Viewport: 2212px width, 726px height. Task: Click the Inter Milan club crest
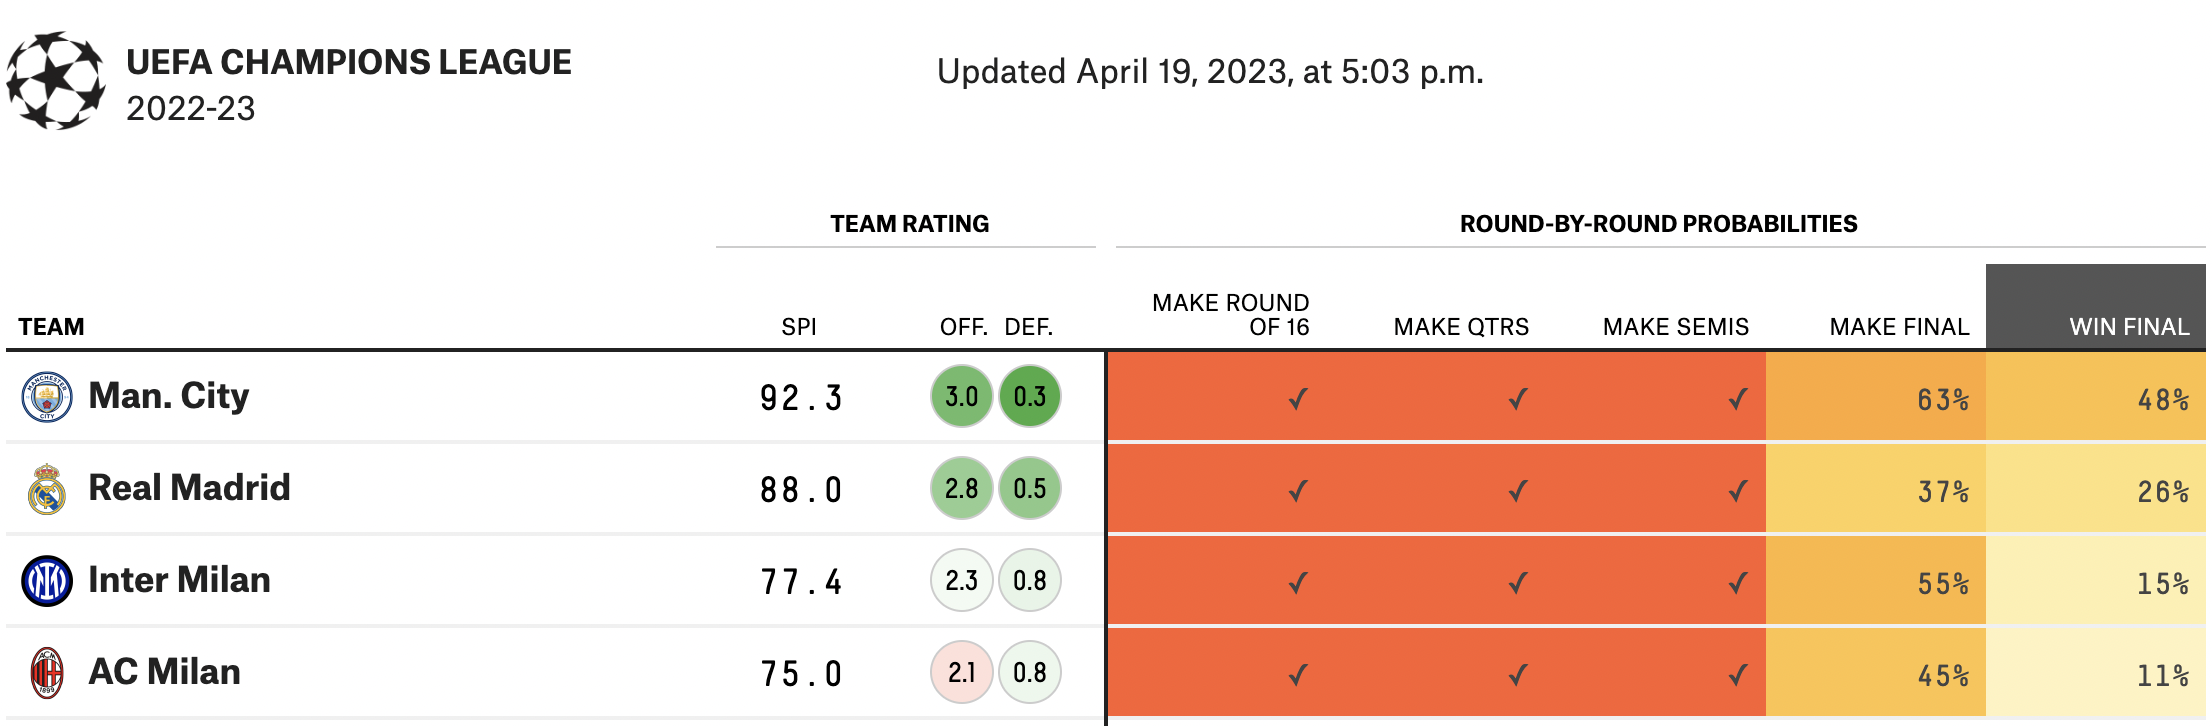tap(47, 581)
